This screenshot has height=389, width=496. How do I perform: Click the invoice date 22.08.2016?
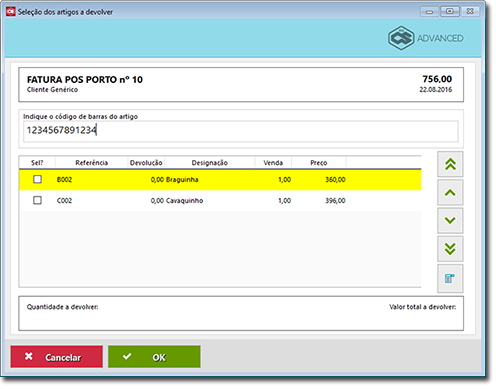[435, 90]
